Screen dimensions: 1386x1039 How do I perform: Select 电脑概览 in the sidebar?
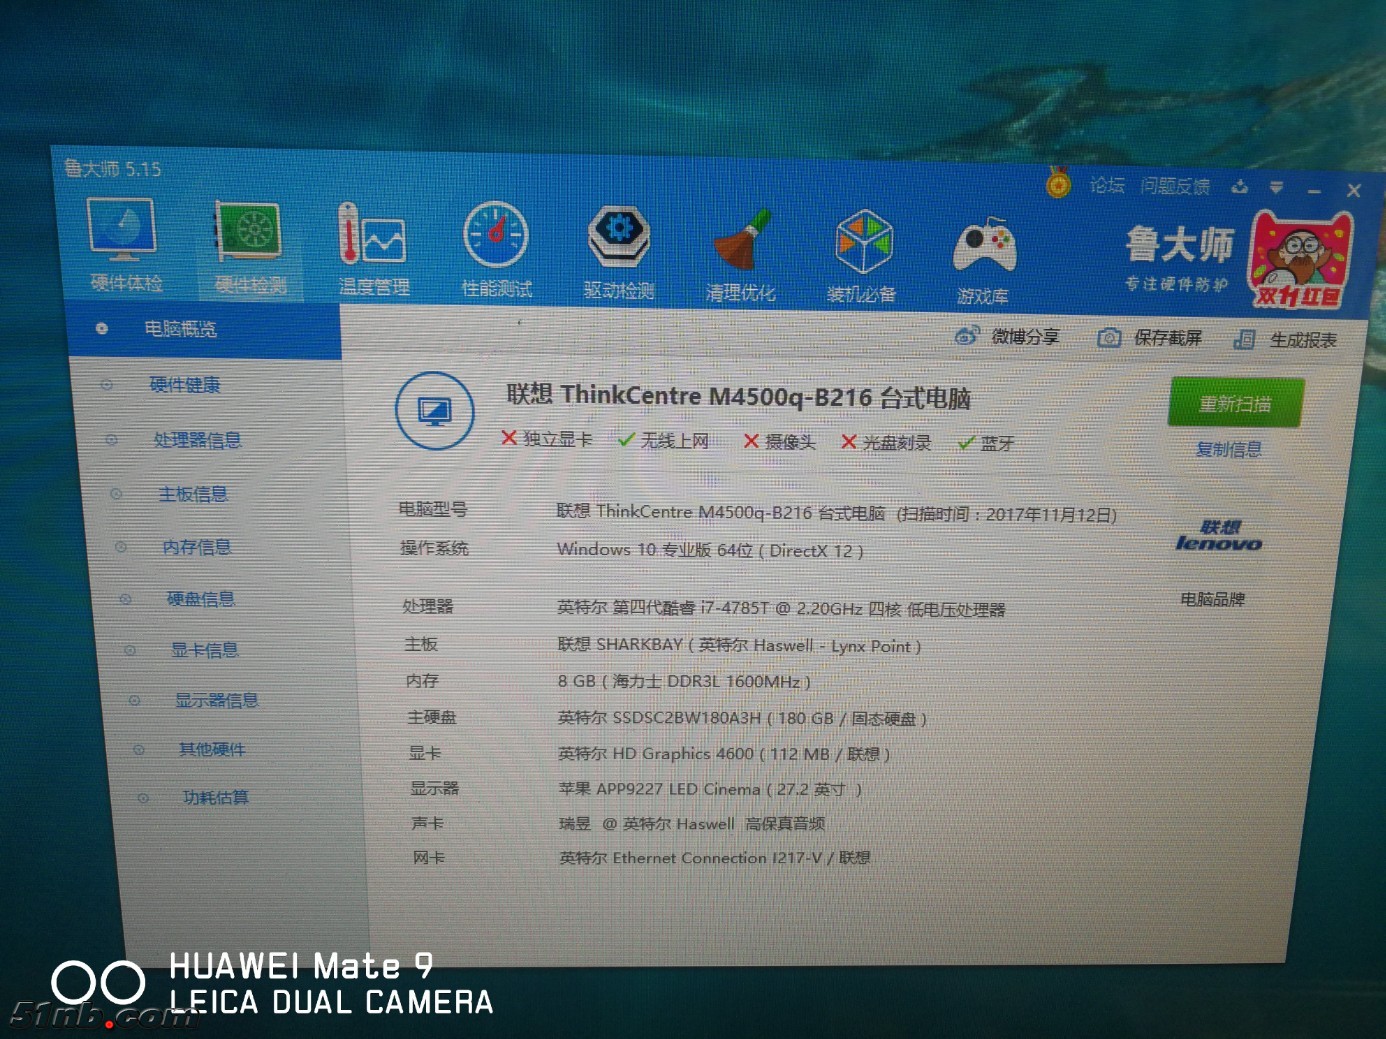coord(180,329)
